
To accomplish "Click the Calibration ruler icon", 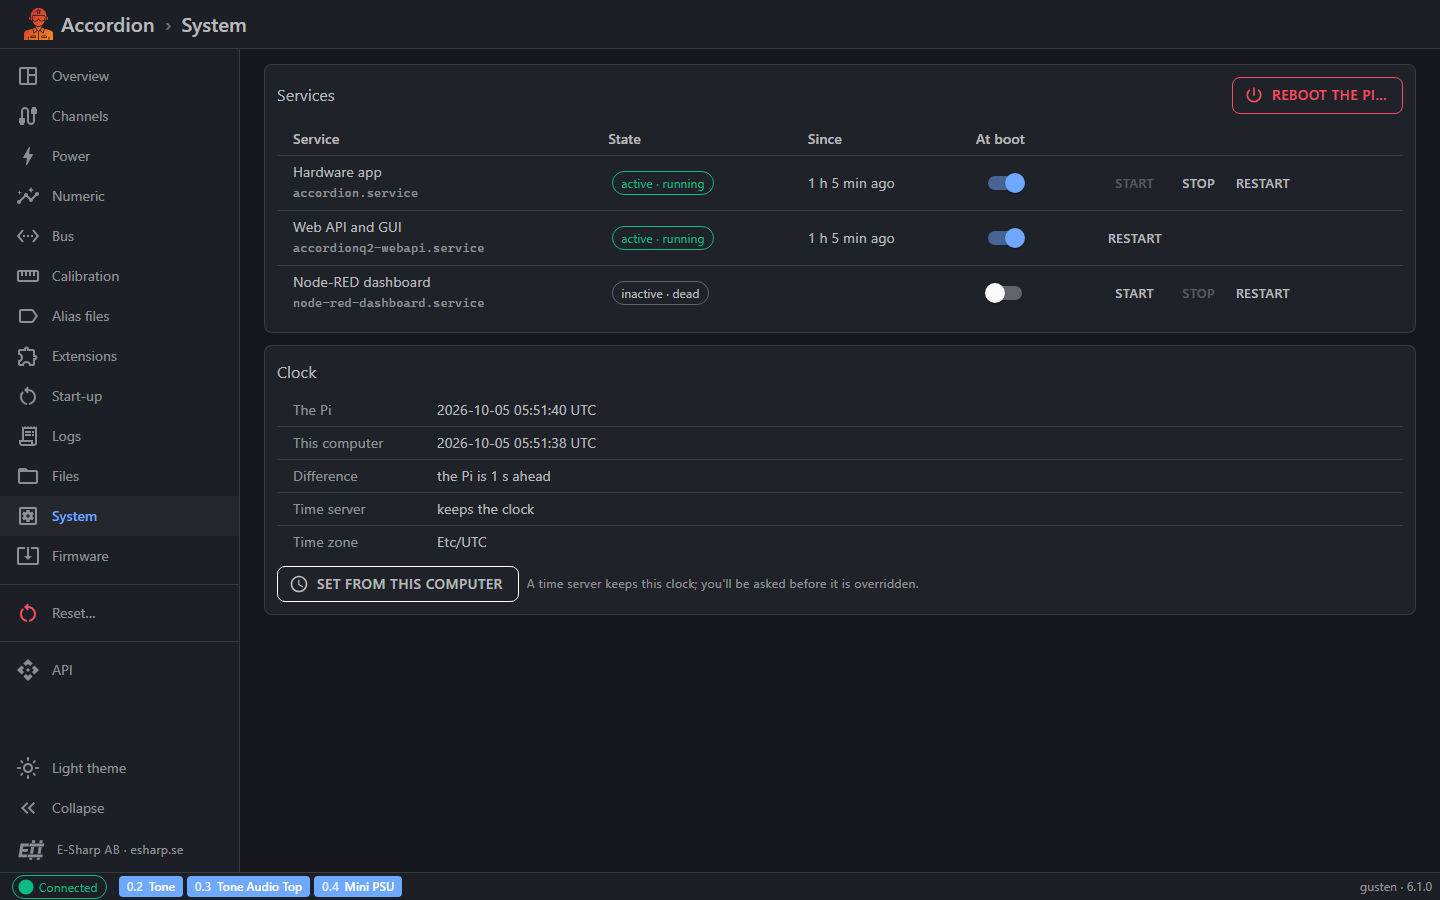I will [x=28, y=276].
